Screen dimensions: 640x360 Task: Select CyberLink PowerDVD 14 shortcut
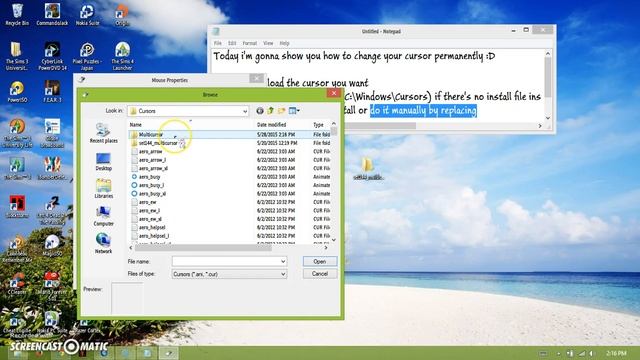click(x=52, y=55)
